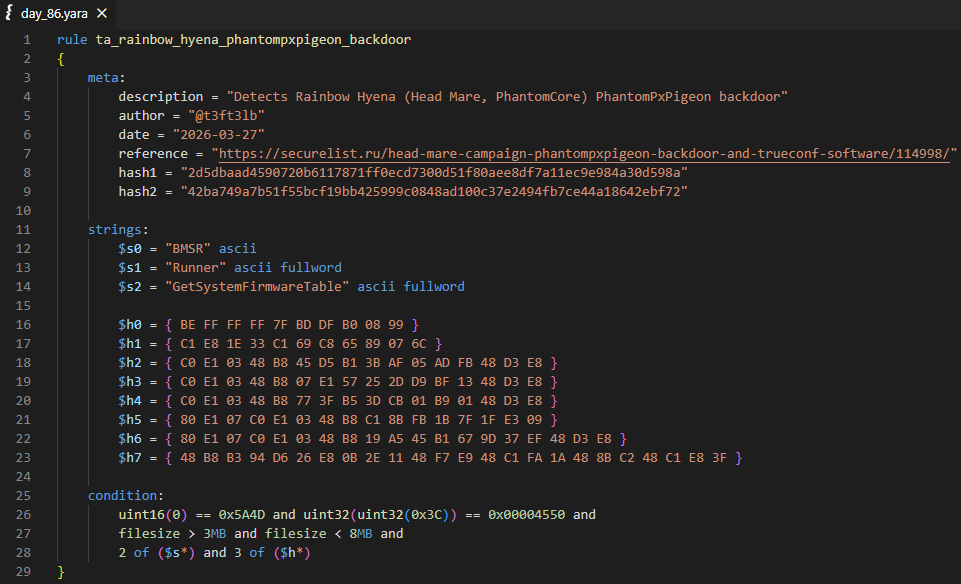
Task: Click line number 16 in gutter
Action: 23,325
